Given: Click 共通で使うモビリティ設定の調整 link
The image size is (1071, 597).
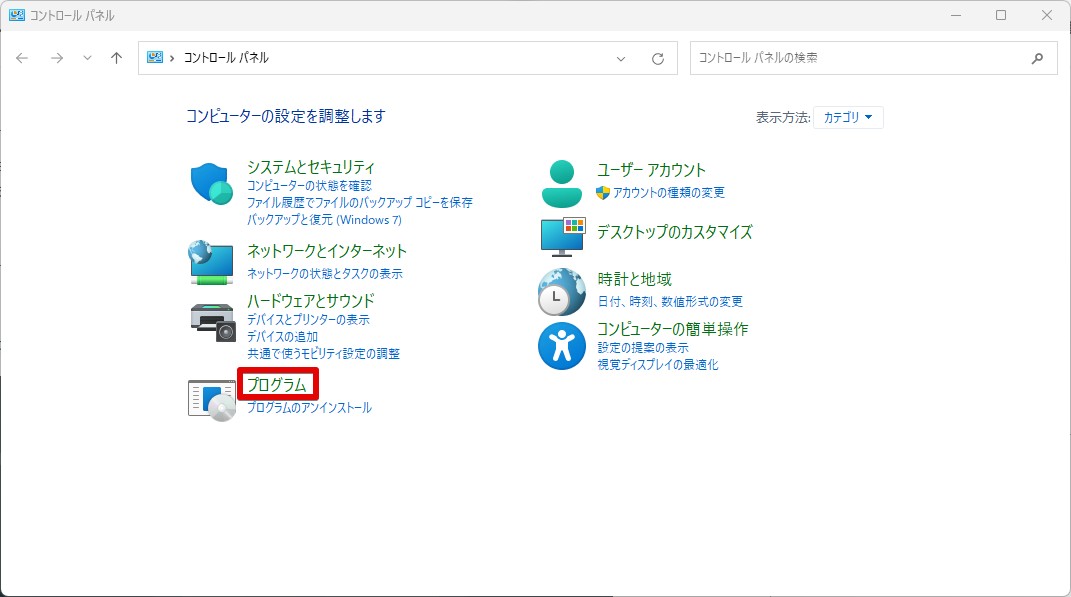Looking at the screenshot, I should 324,354.
